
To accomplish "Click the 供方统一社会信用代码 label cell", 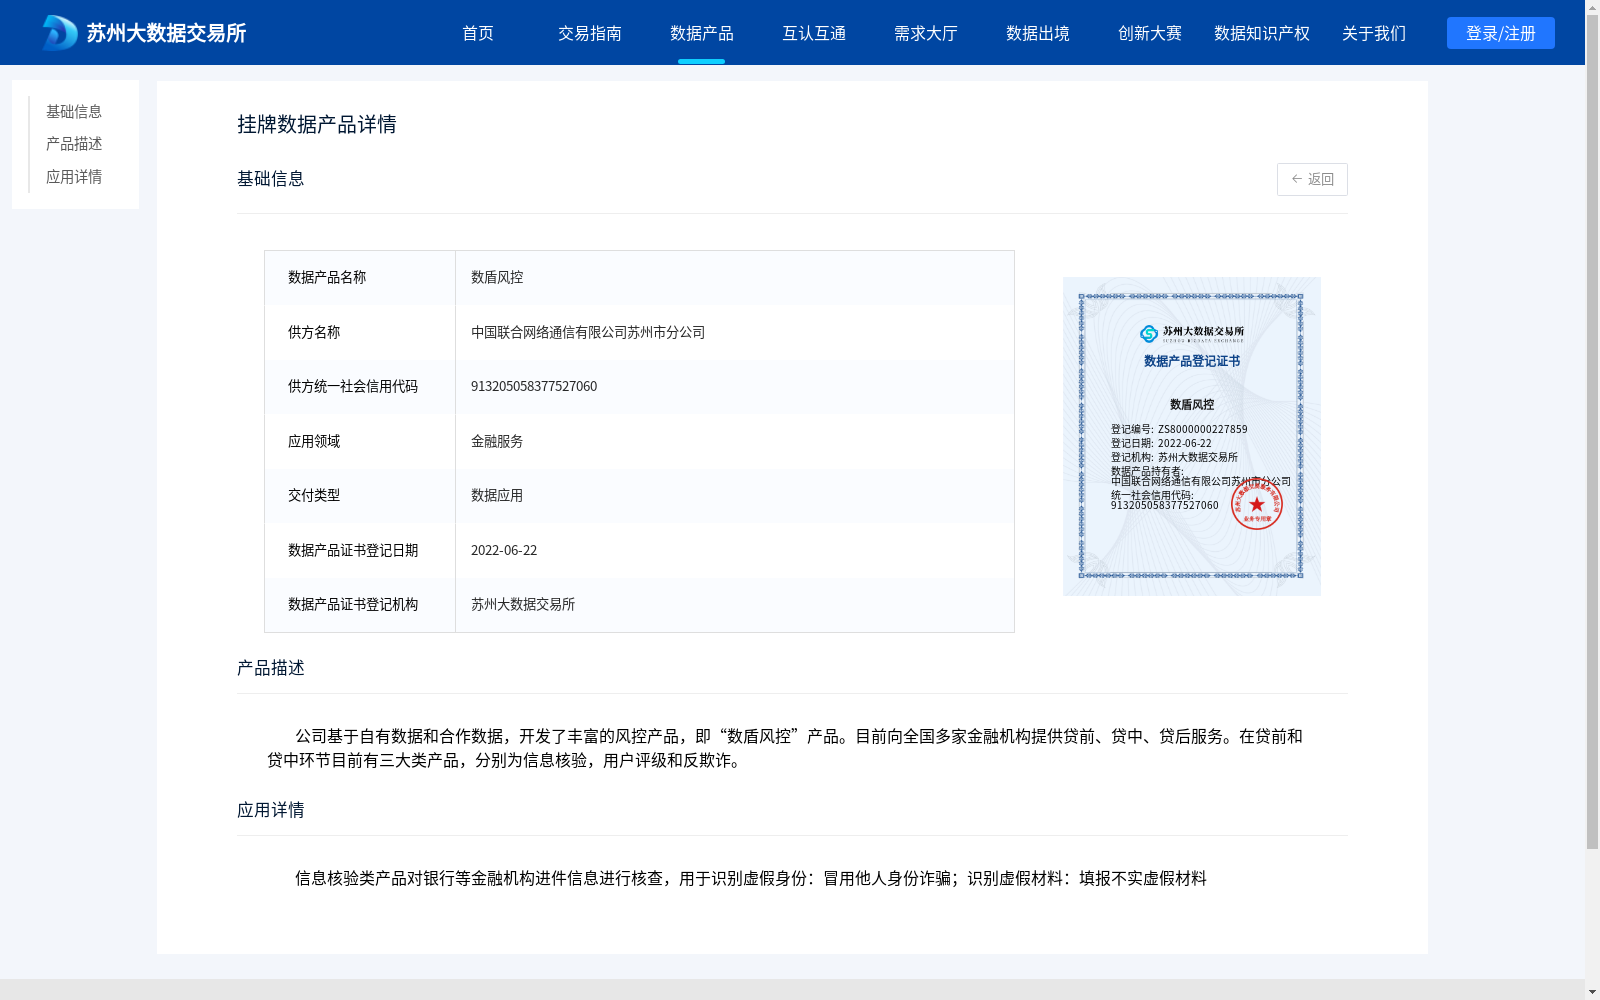I will click(x=360, y=386).
